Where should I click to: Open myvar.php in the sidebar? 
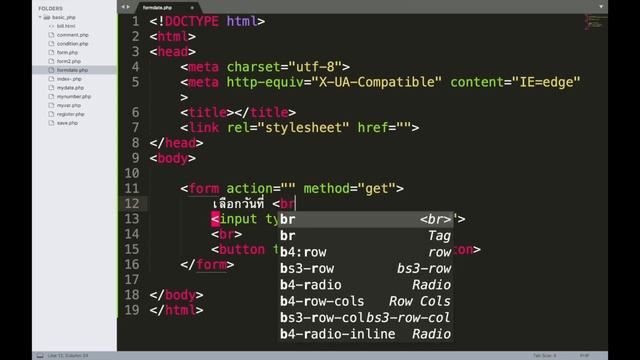tap(69, 105)
